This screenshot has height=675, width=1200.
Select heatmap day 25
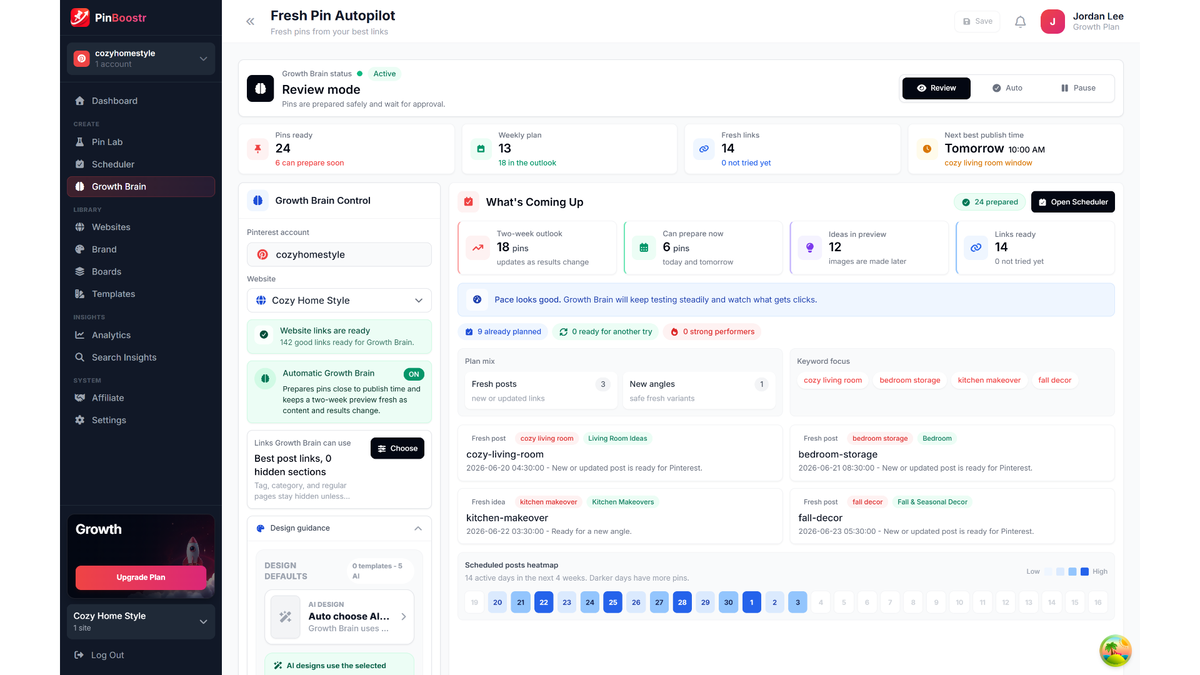tap(613, 602)
